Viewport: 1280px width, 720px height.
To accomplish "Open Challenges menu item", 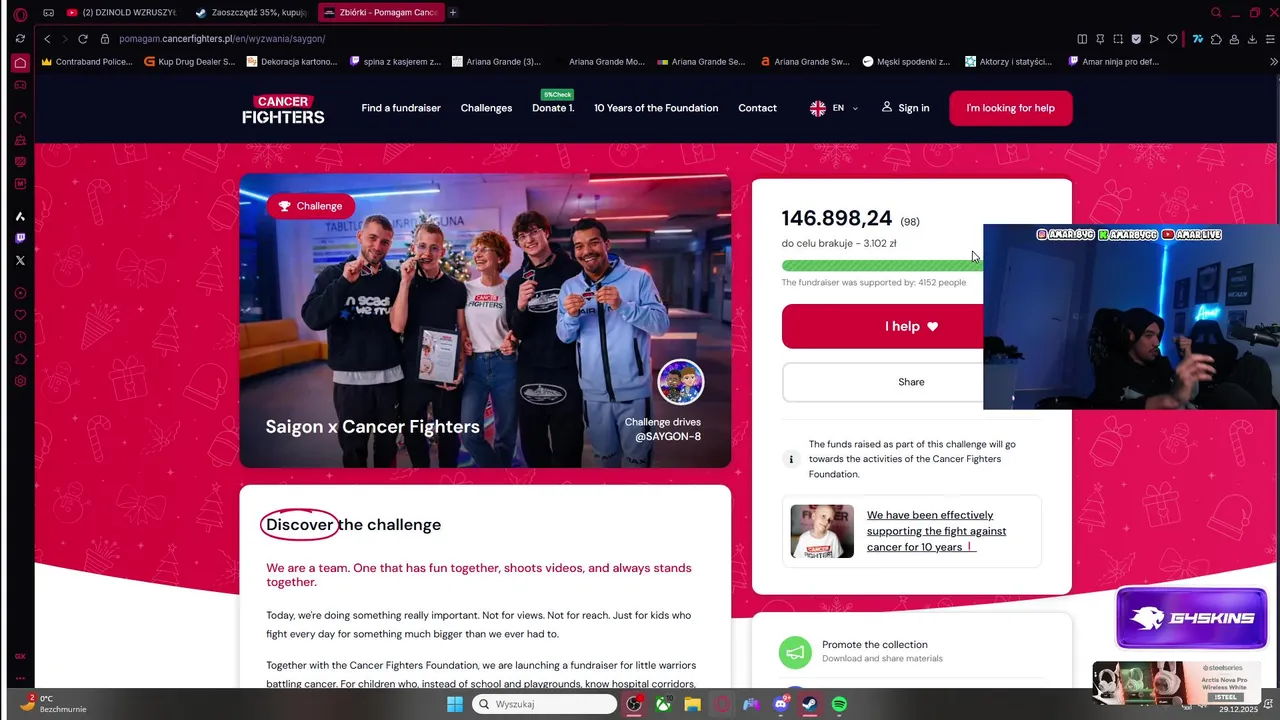I will [486, 108].
